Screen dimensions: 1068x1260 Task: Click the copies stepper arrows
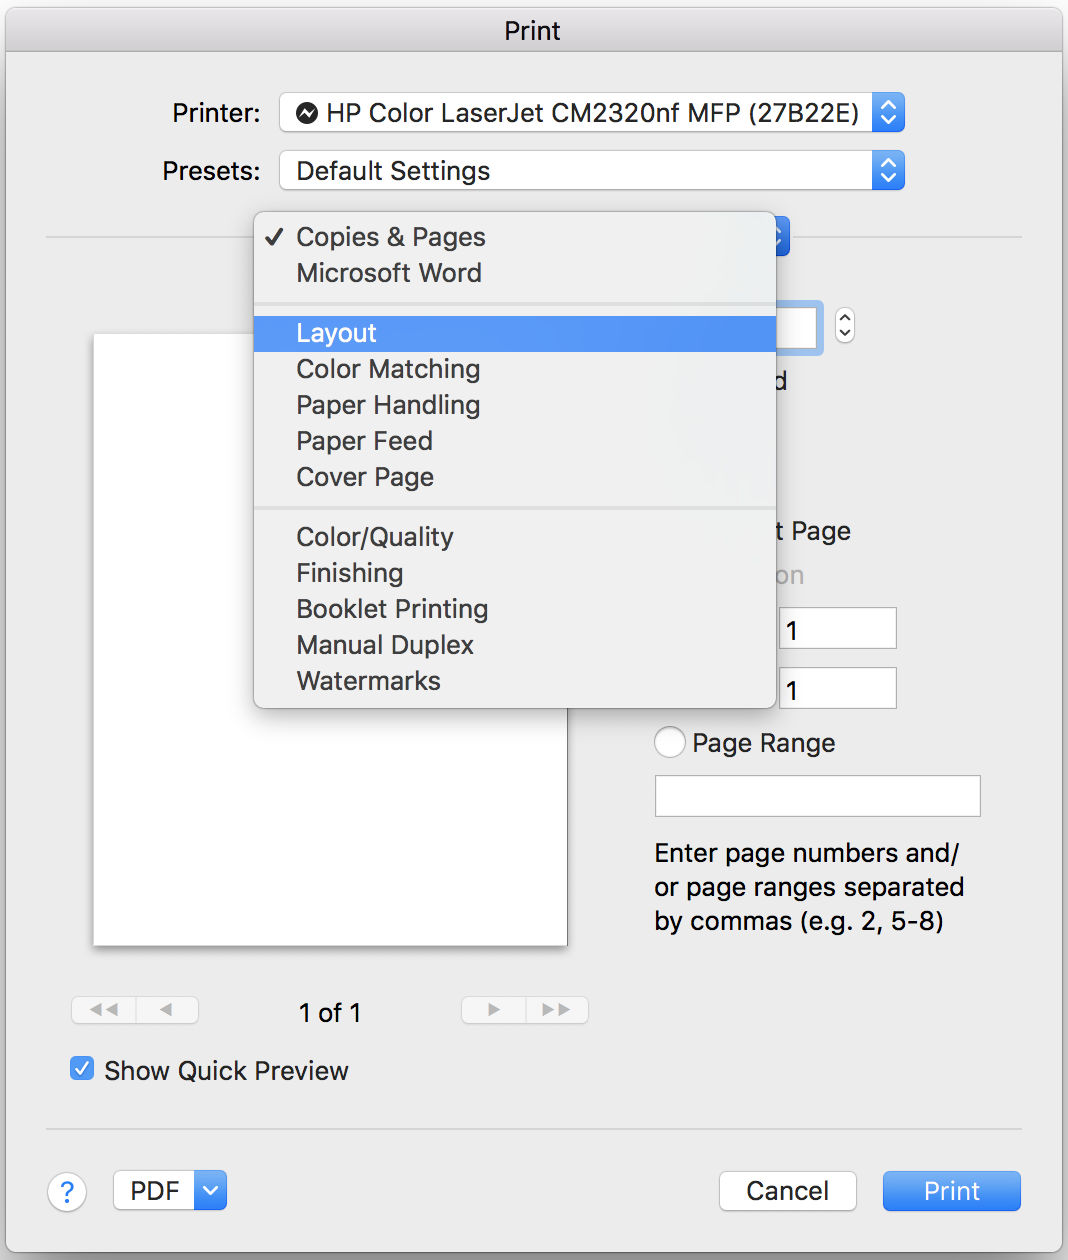(845, 325)
